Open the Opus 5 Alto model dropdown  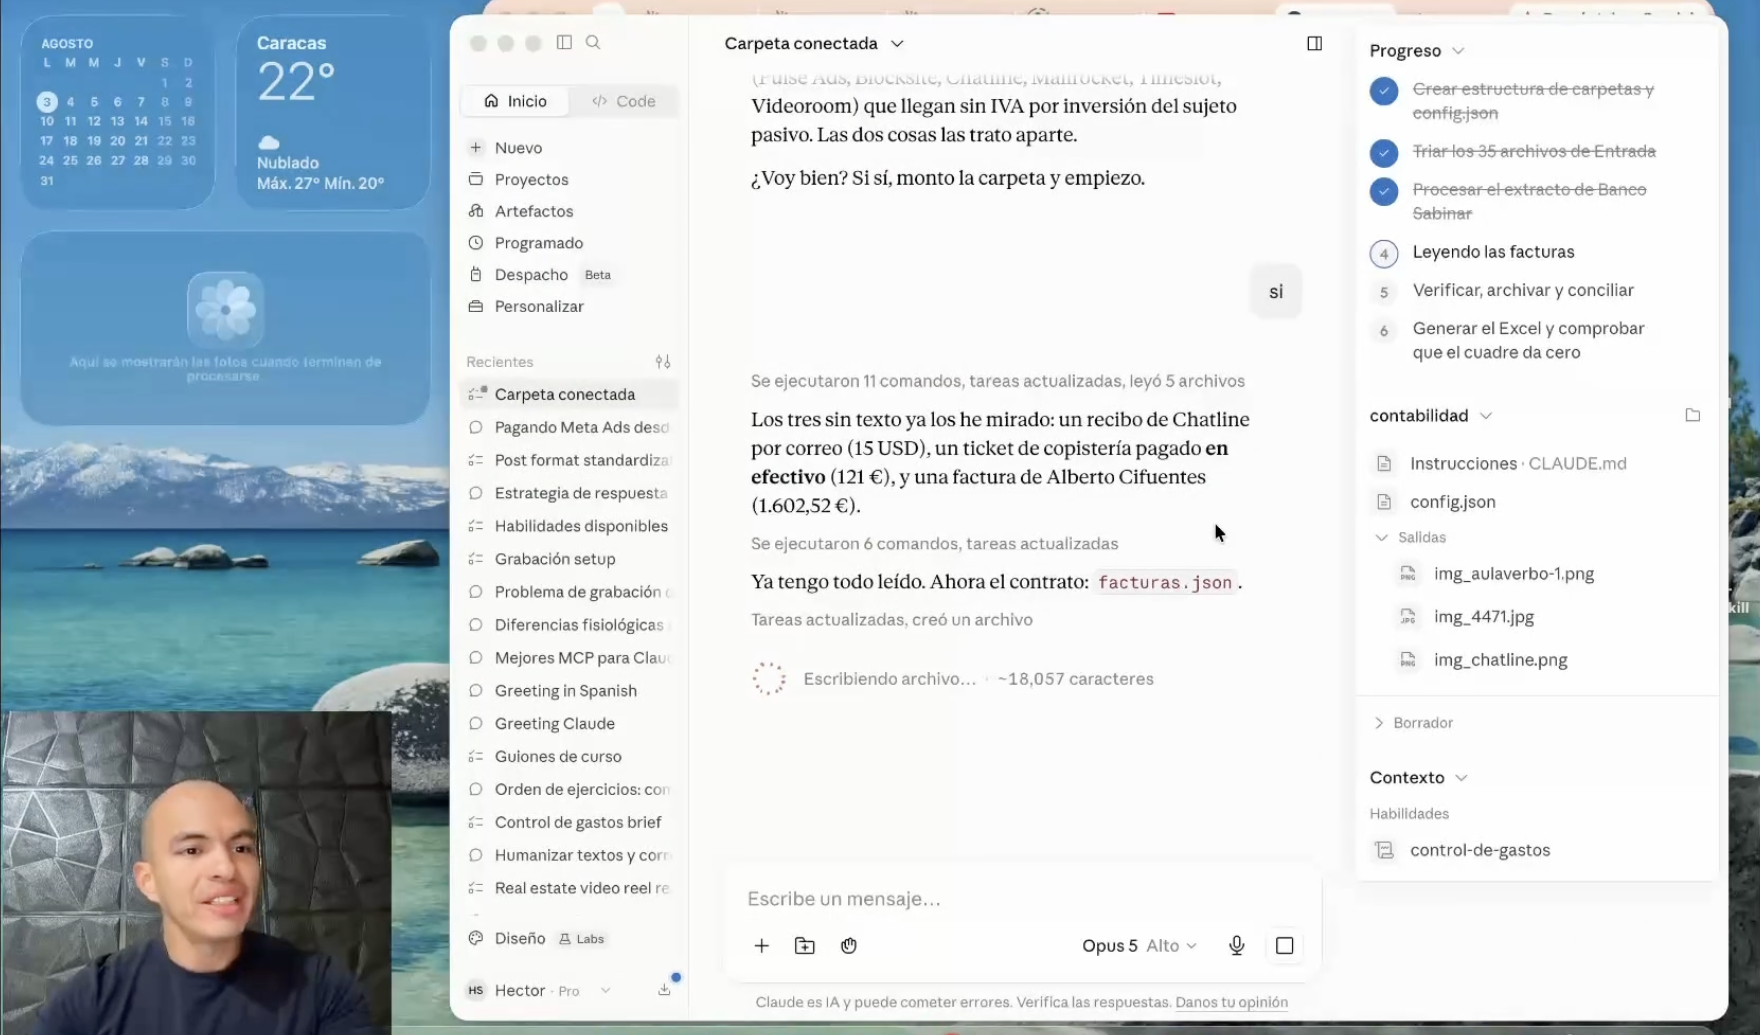[1139, 946]
